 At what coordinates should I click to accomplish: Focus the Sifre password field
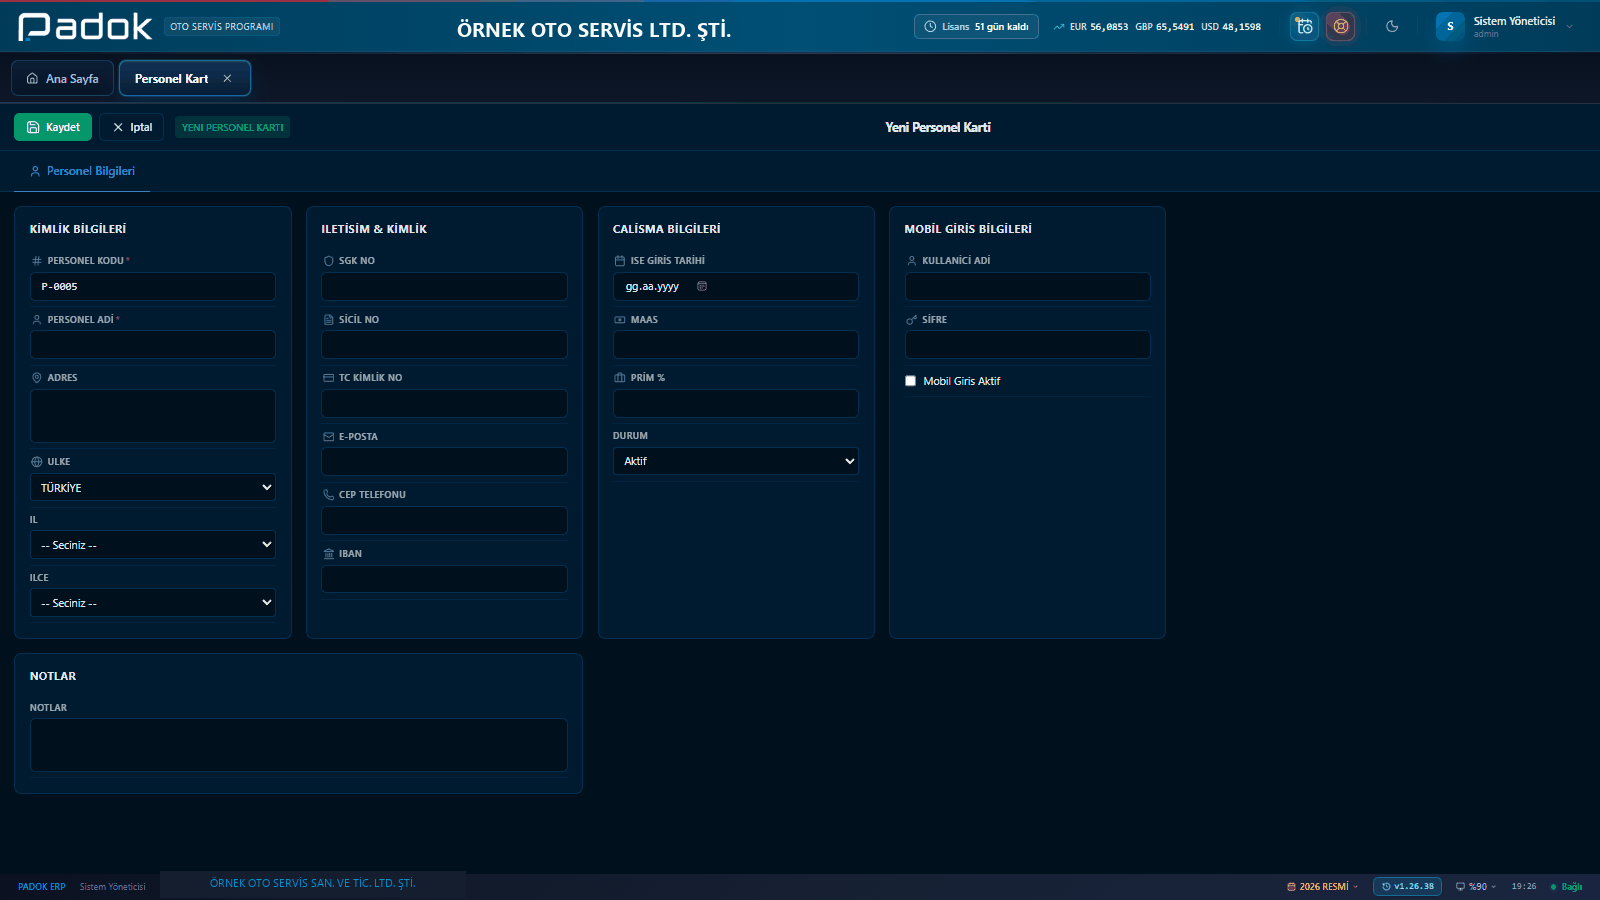point(1027,345)
